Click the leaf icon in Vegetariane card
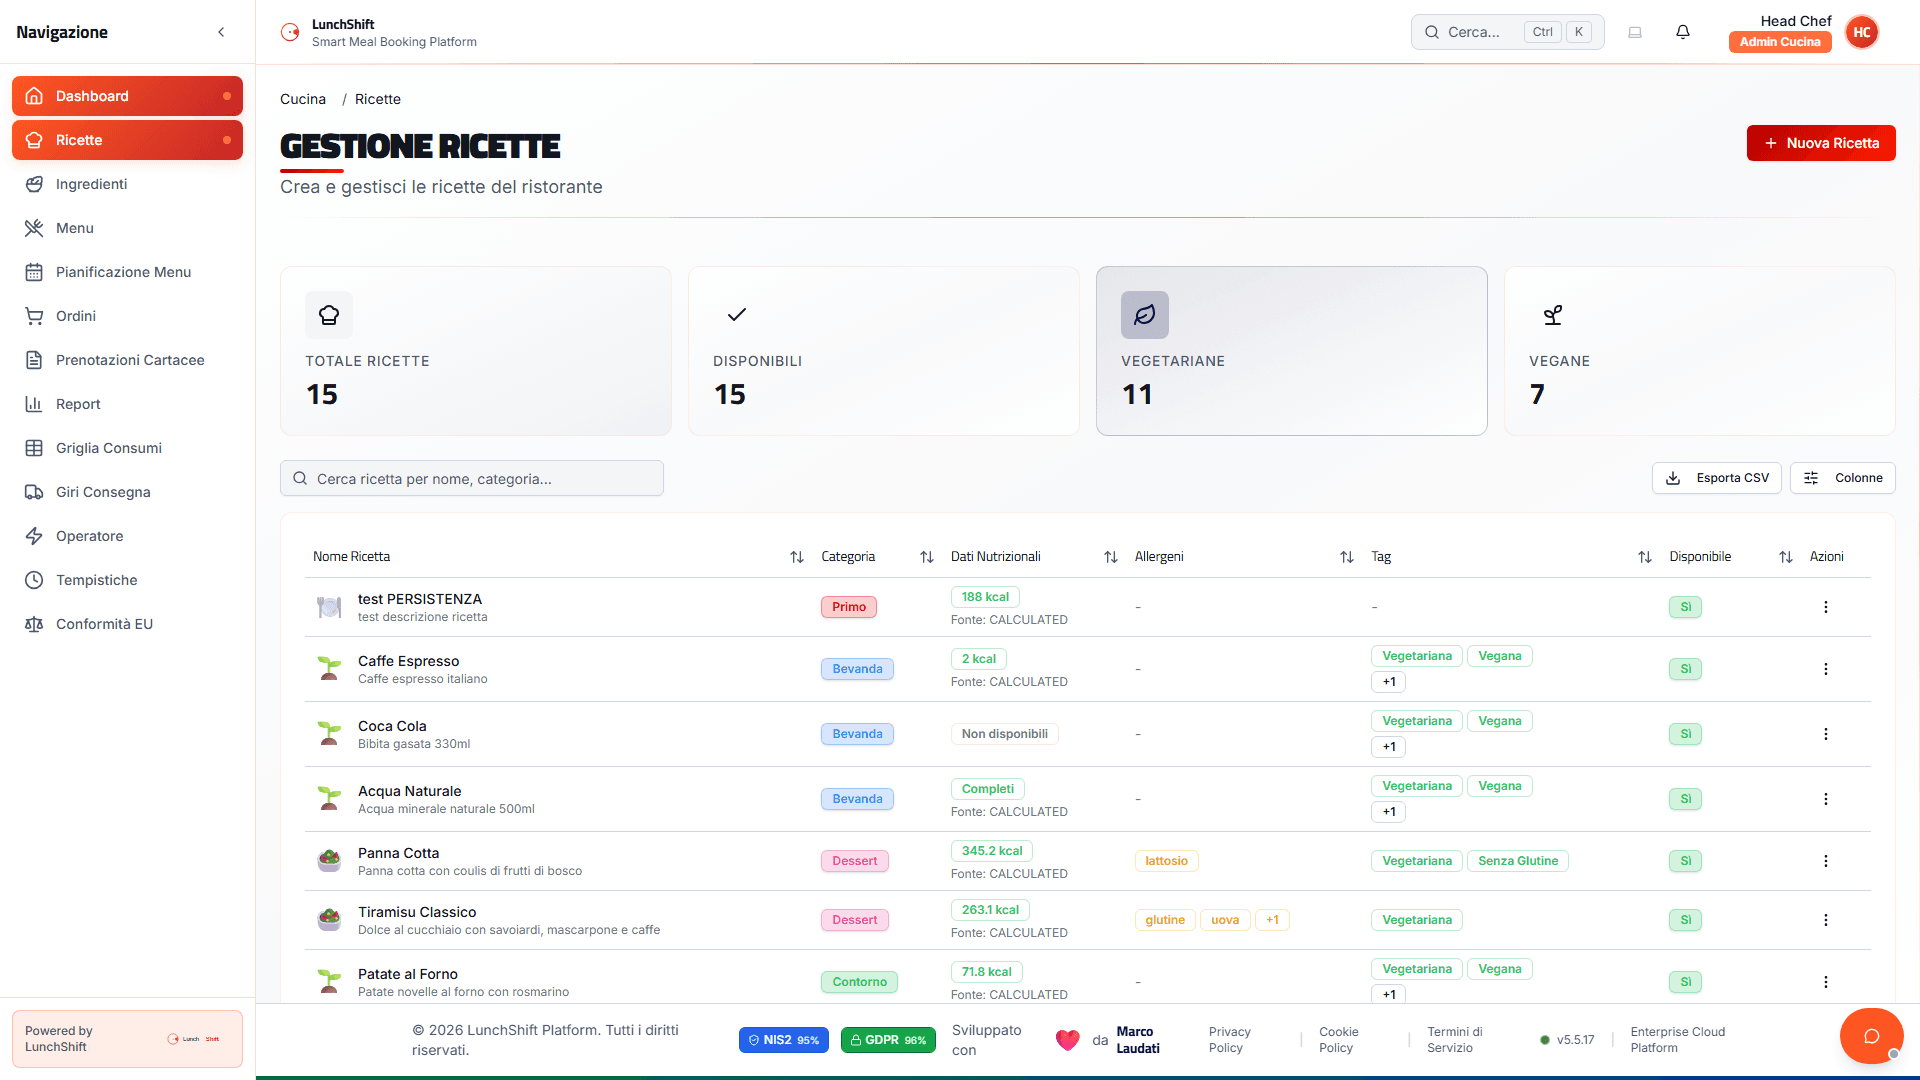 point(1144,315)
